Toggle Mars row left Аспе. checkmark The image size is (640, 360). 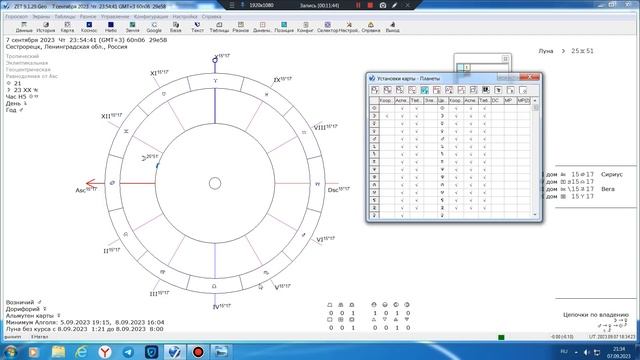point(402,139)
